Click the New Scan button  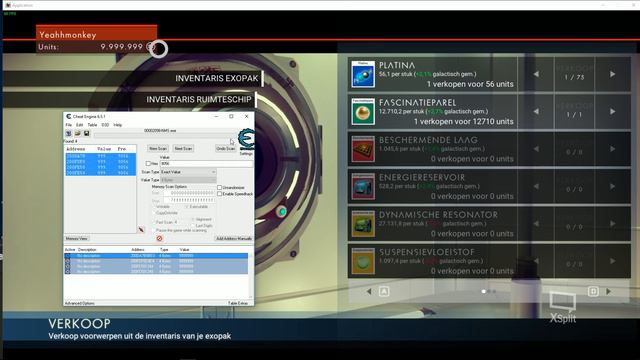click(x=158, y=149)
